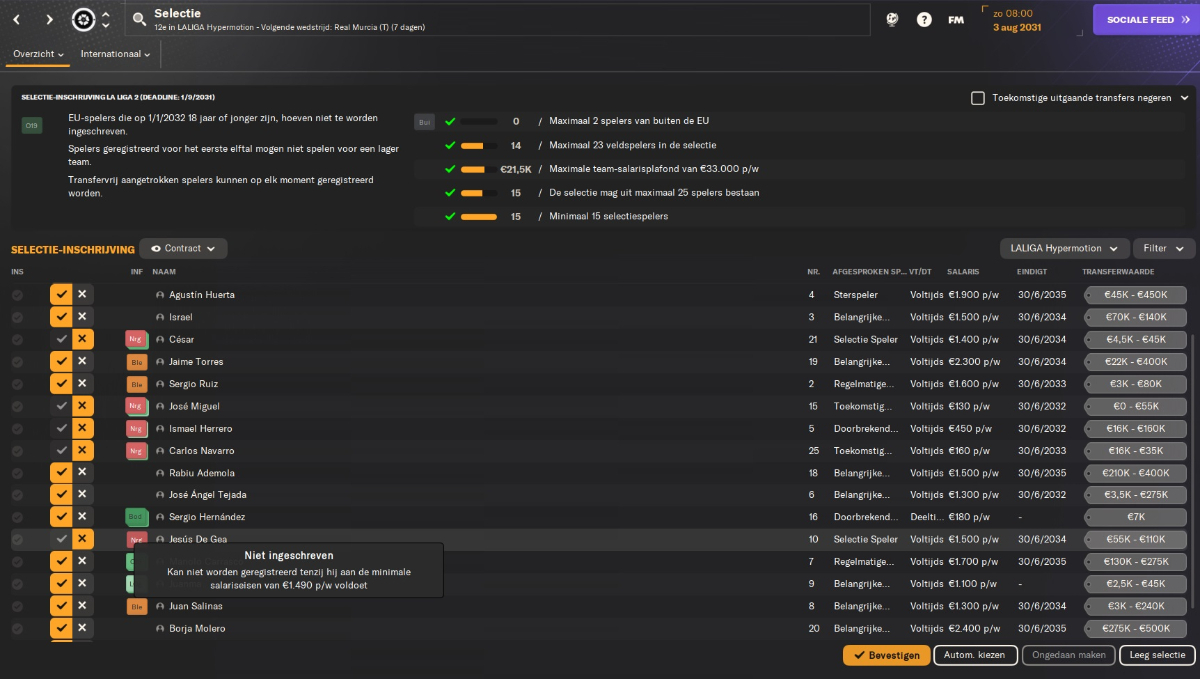Click the search magnifier icon
This screenshot has width=1200, height=679.
coord(139,19)
